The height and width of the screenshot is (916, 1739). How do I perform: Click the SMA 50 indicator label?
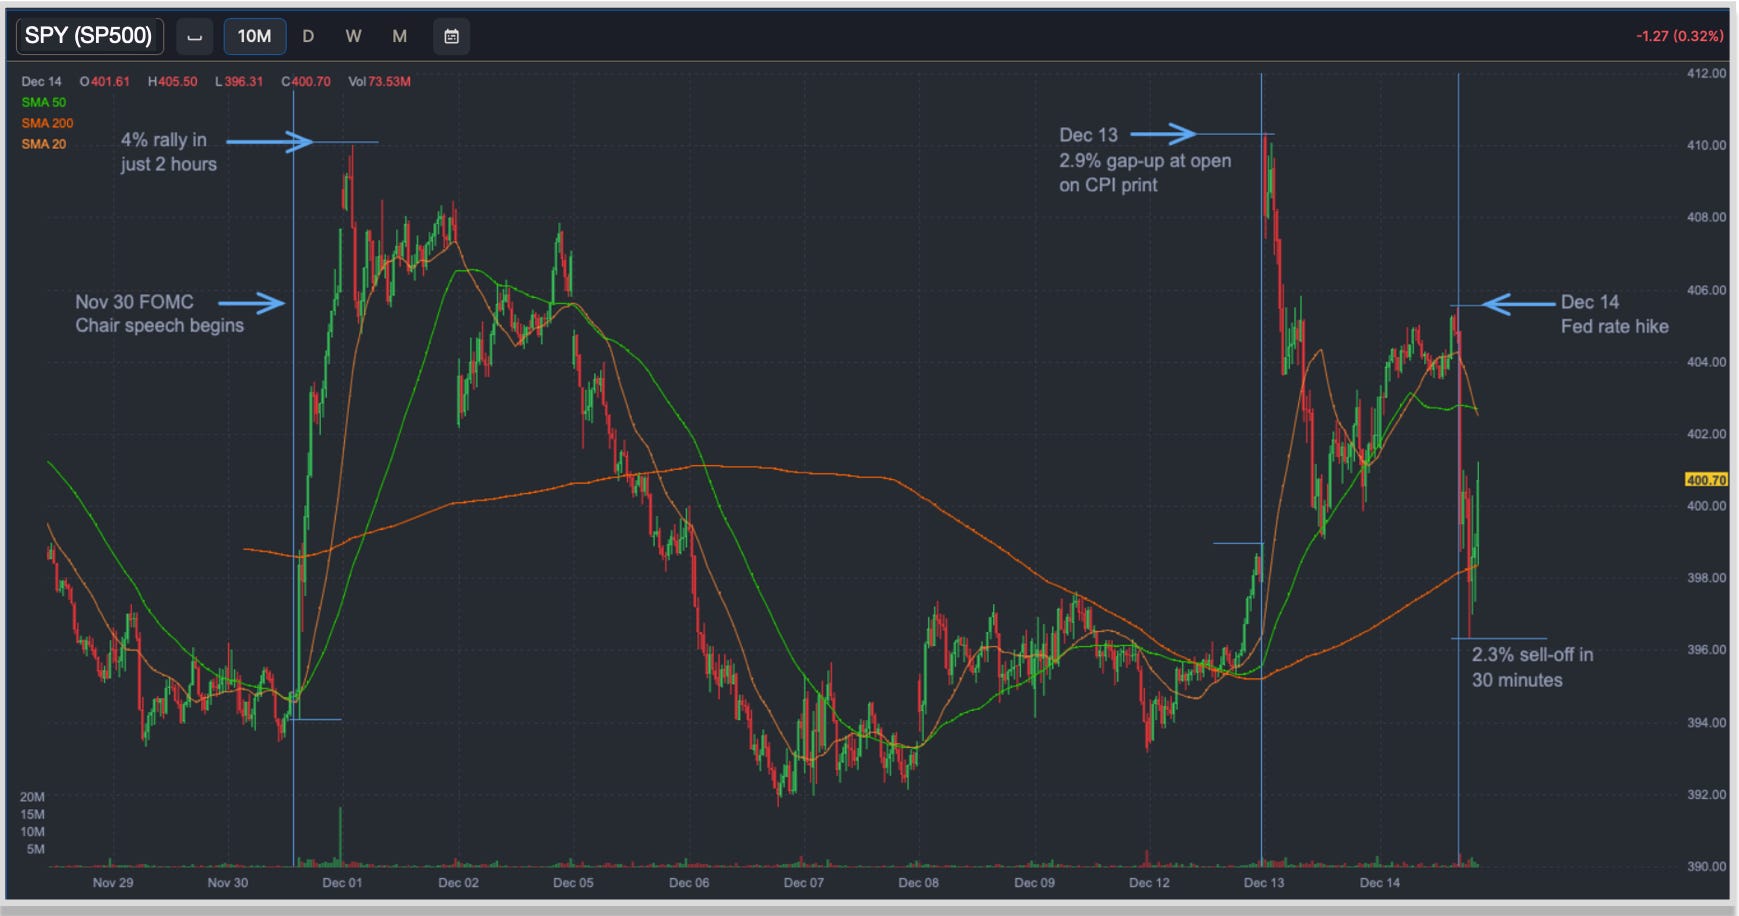44,102
